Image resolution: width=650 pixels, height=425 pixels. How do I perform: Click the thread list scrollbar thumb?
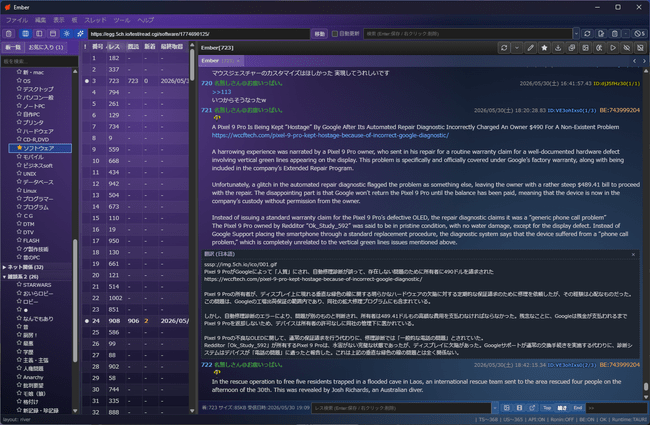[x=192, y=65]
